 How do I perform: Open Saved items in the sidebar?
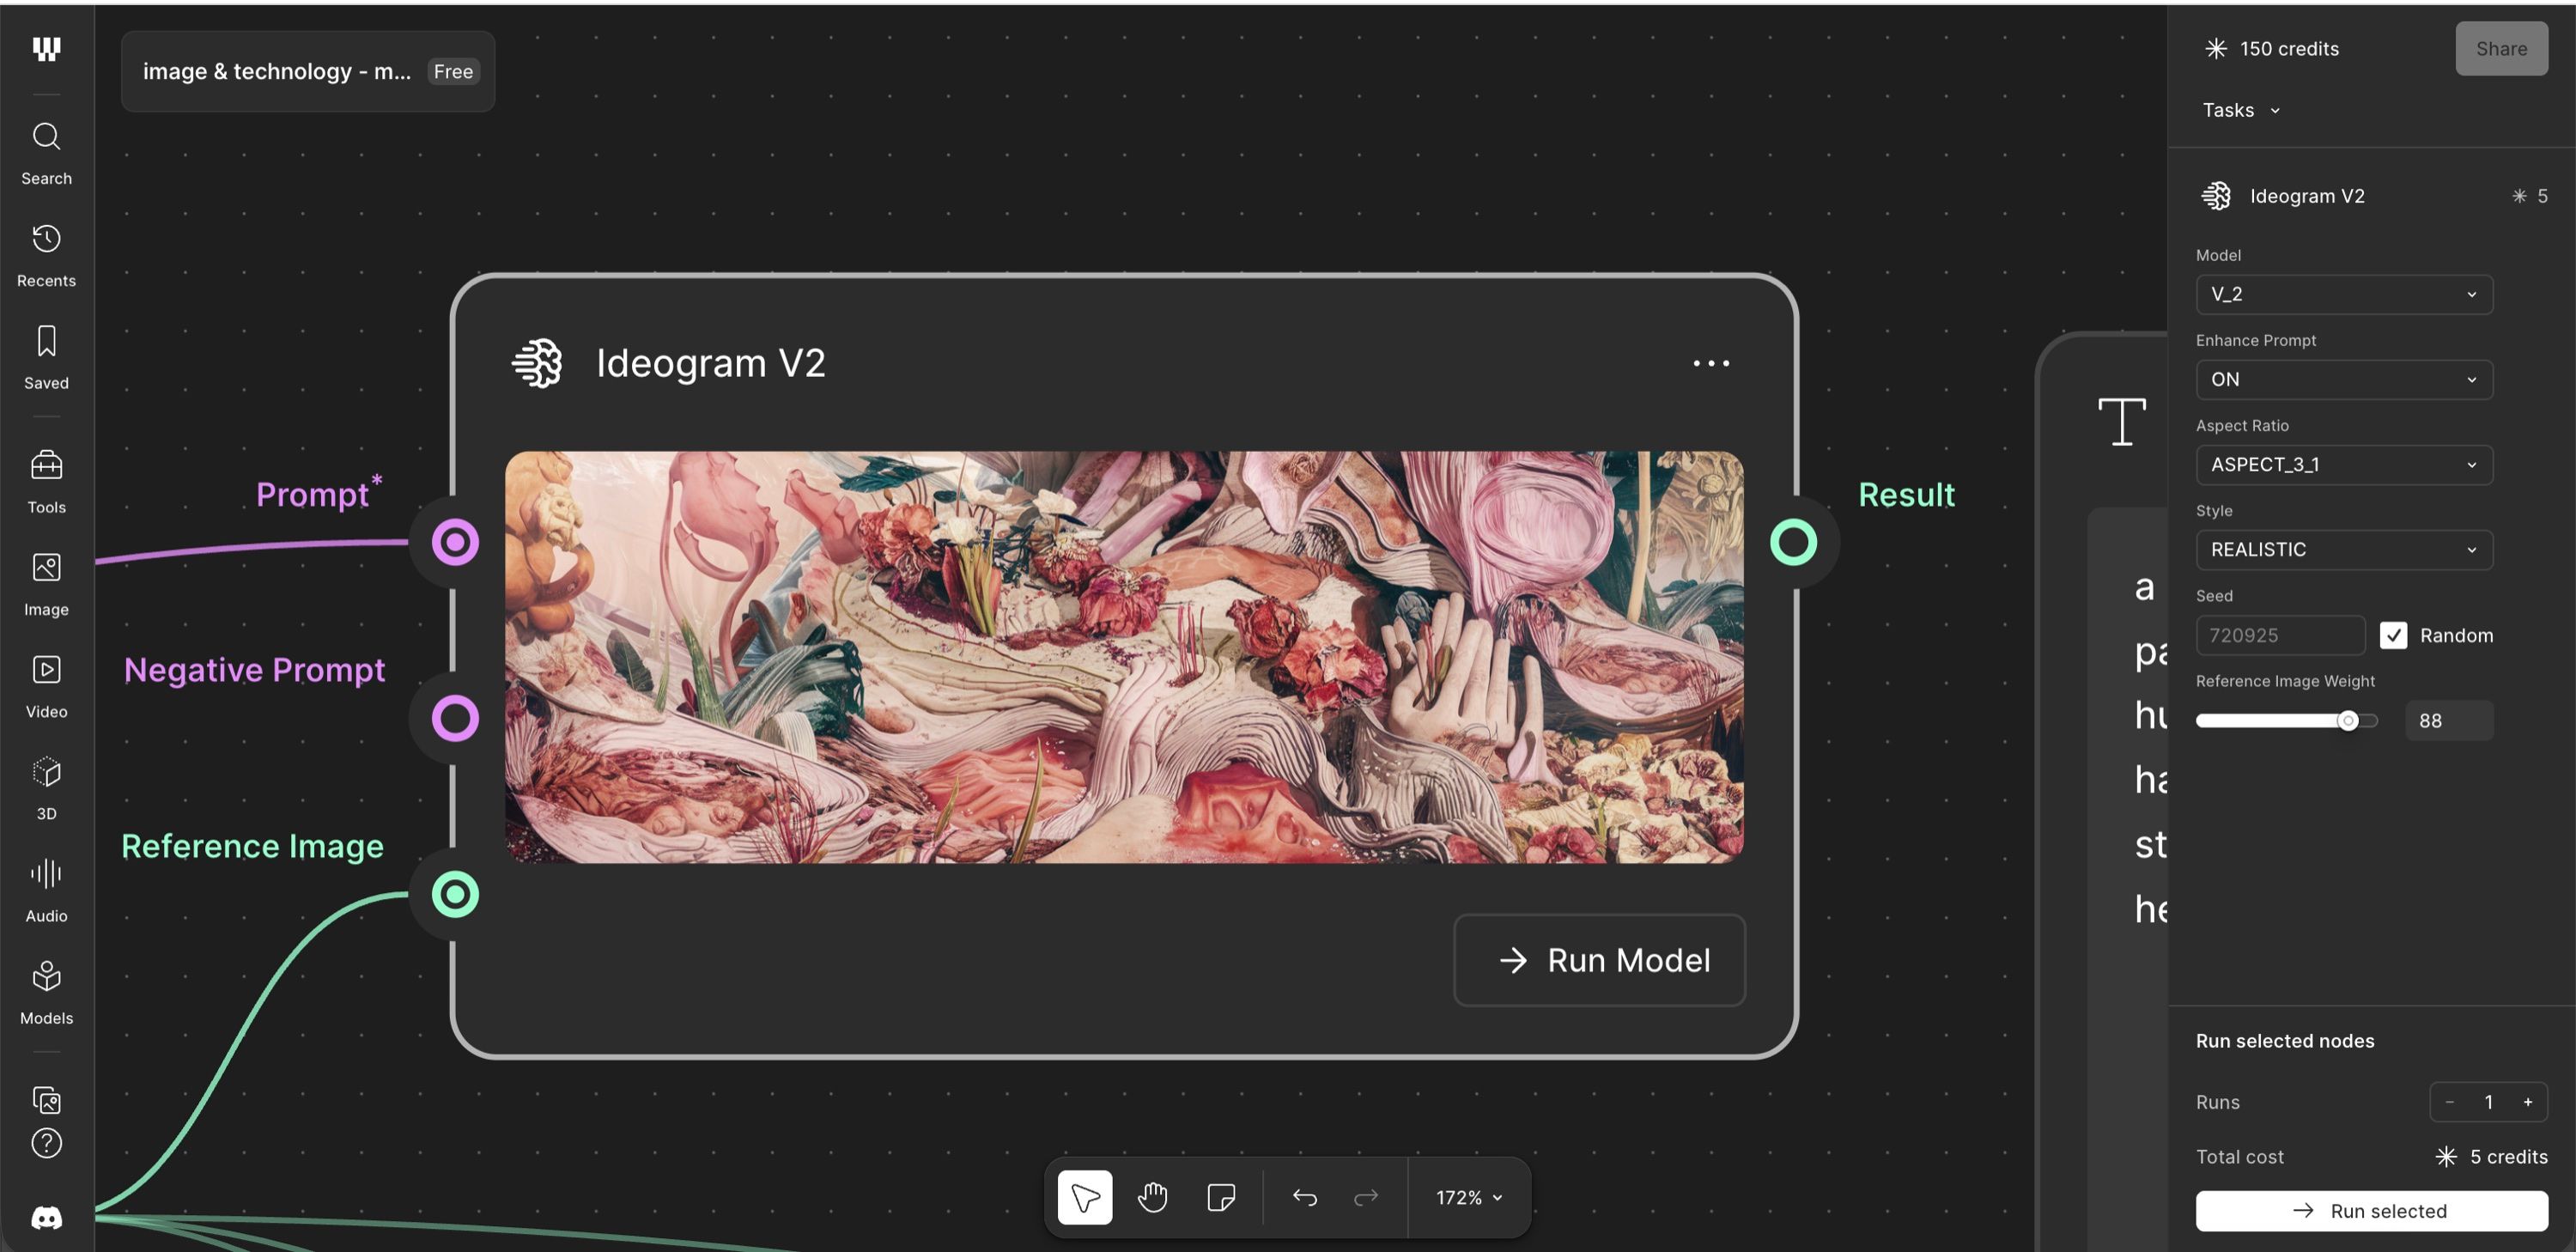pyautogui.click(x=46, y=358)
